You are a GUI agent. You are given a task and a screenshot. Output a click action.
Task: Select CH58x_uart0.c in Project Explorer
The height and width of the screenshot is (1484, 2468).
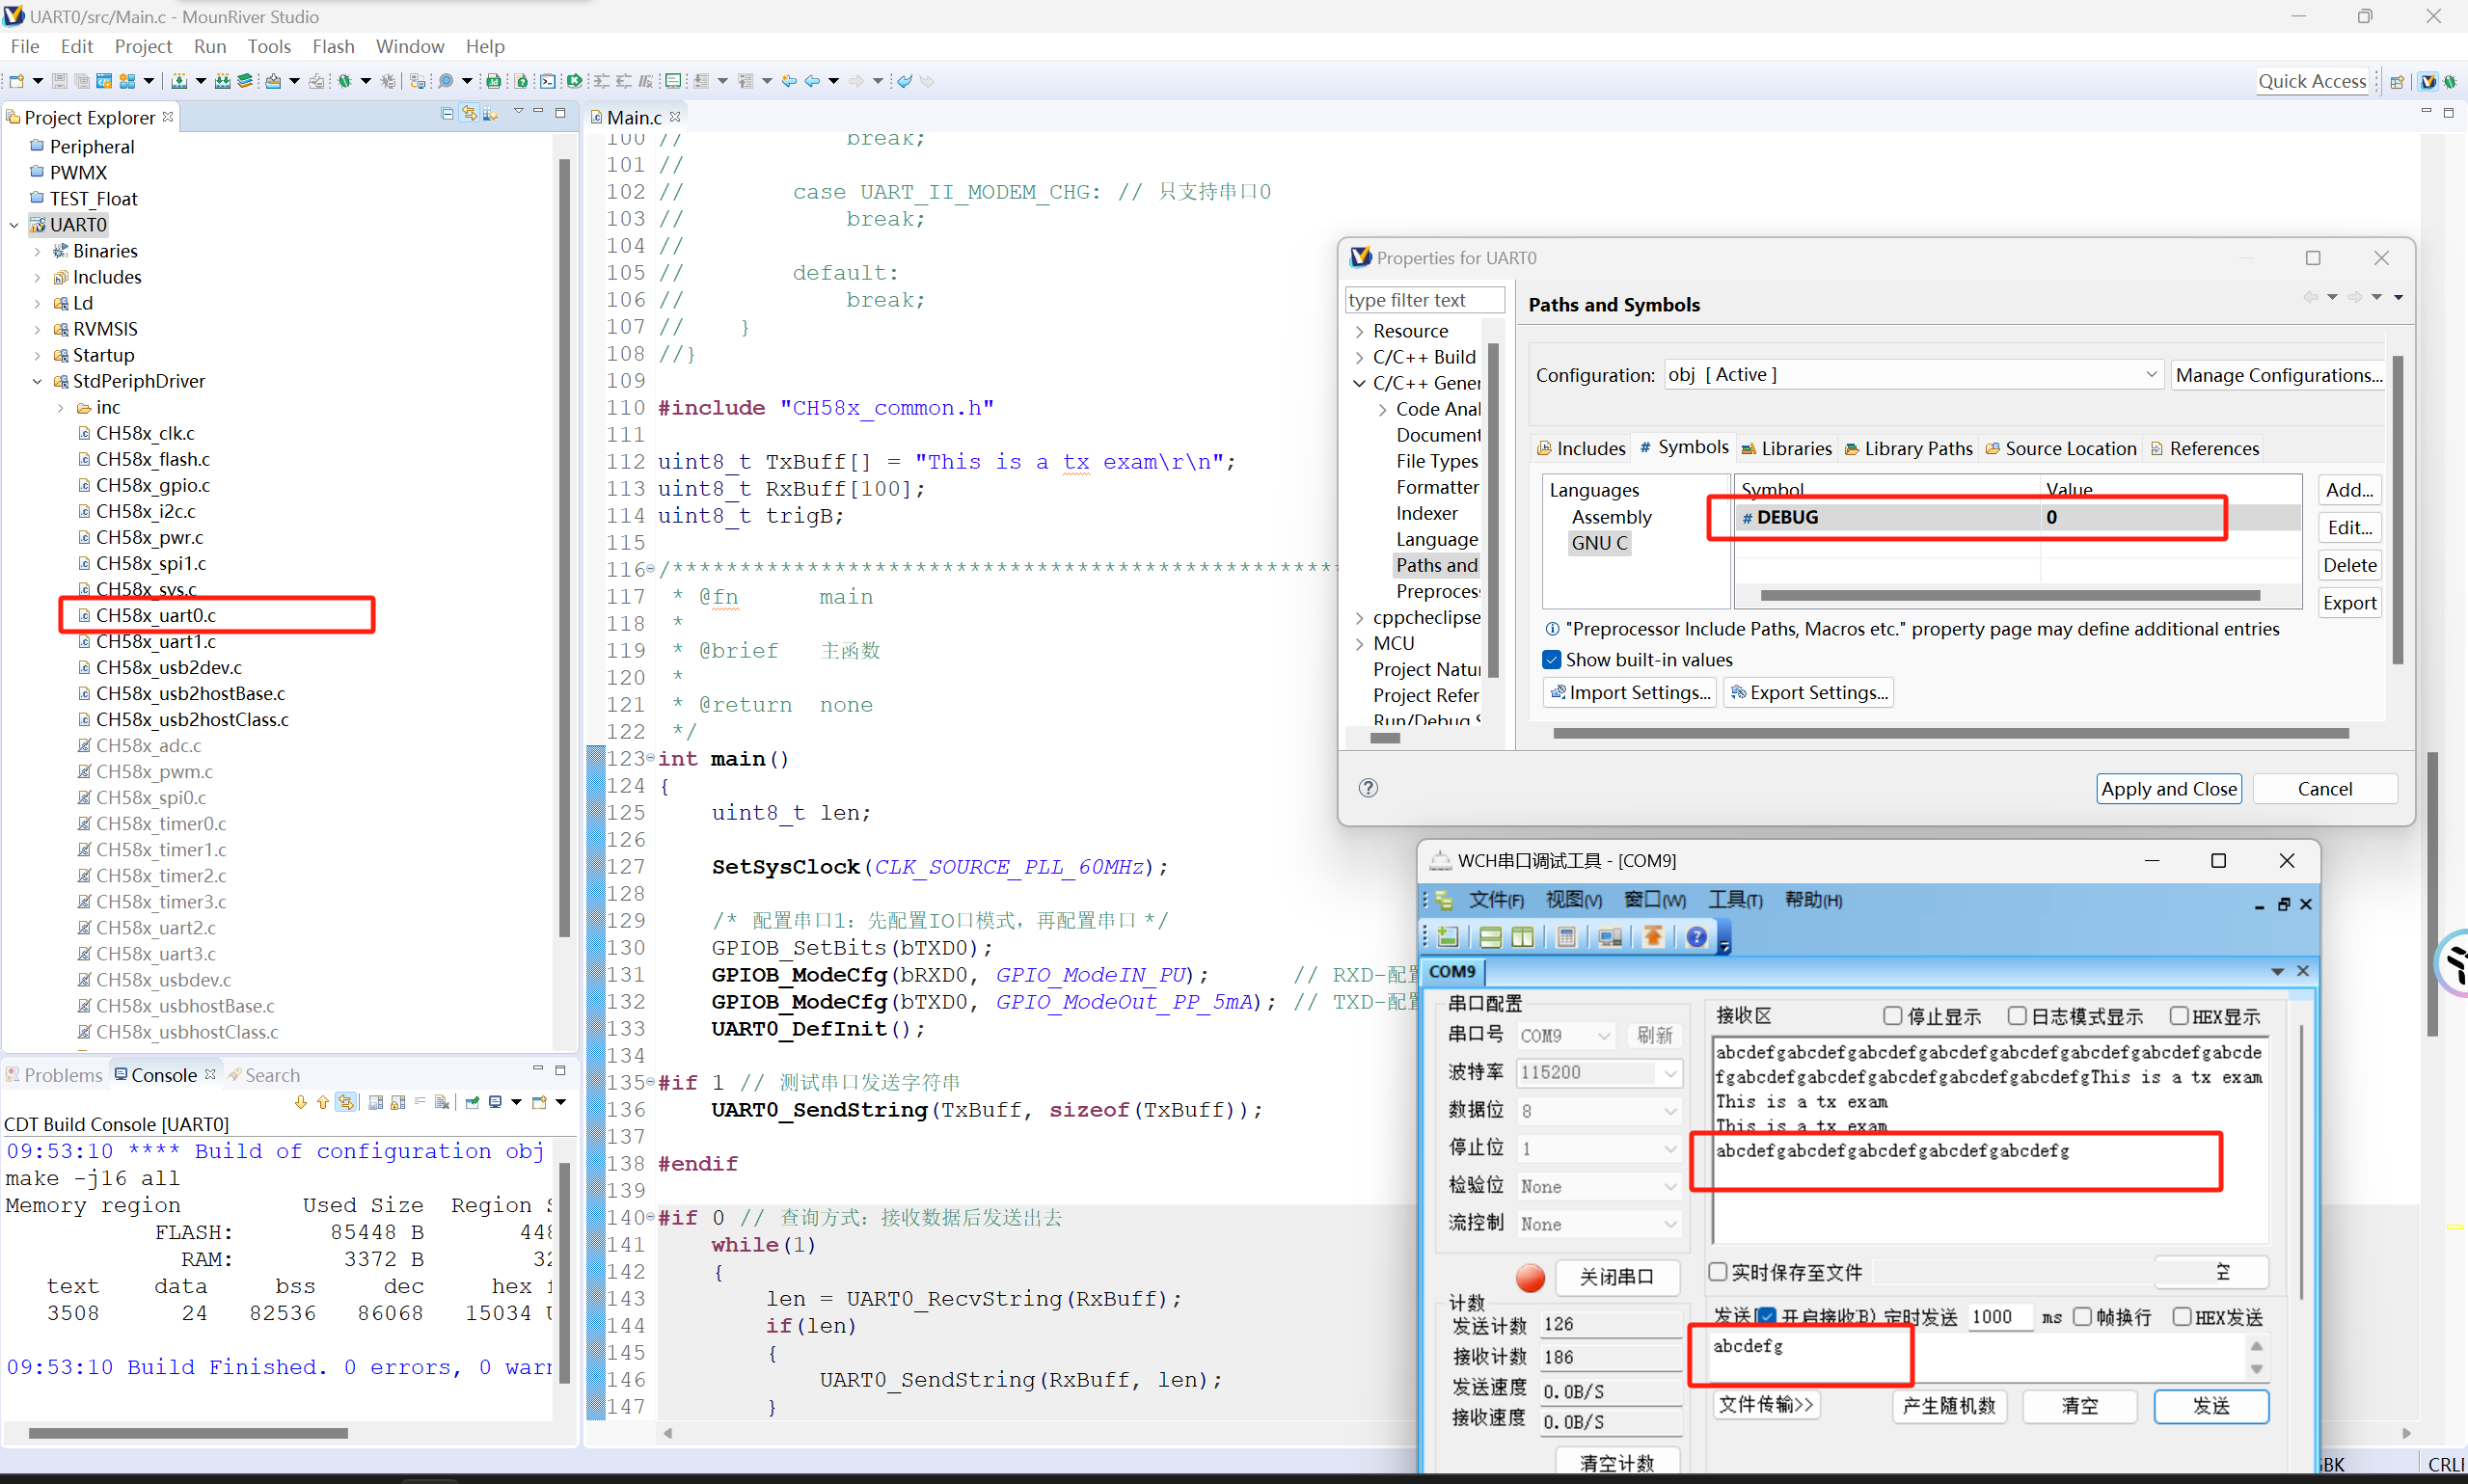coord(156,615)
